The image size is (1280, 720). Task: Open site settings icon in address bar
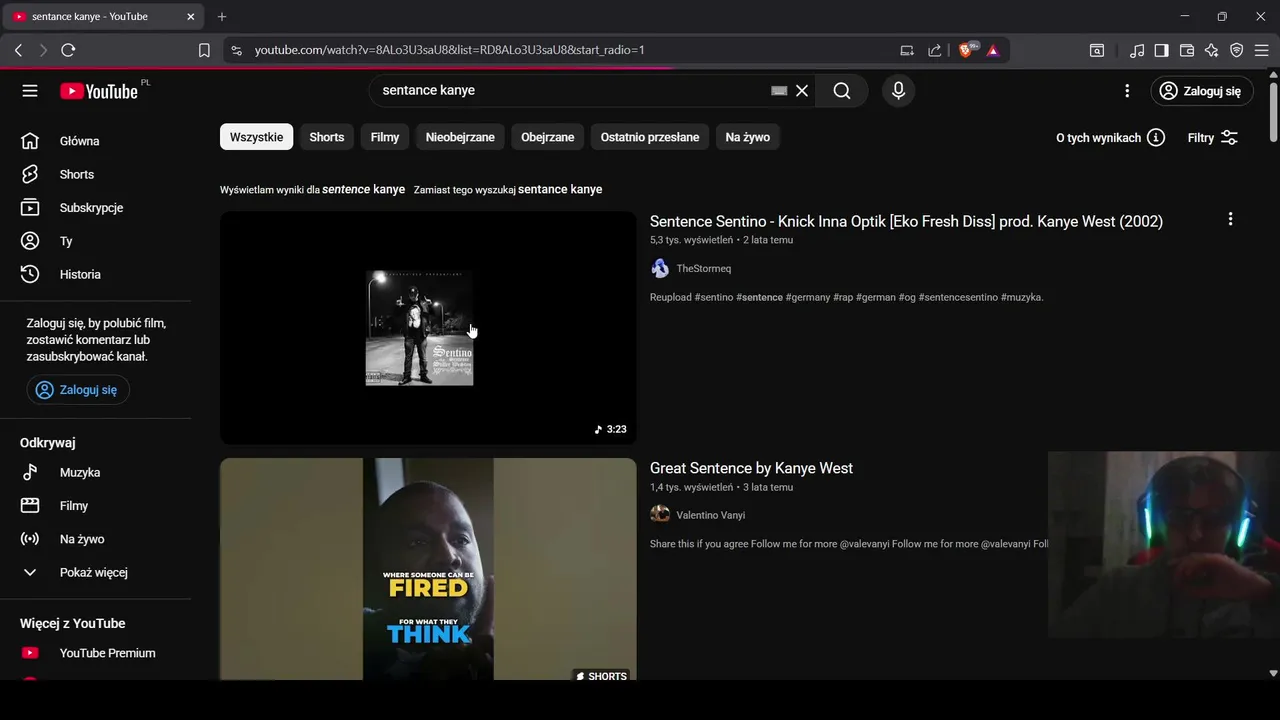click(236, 50)
